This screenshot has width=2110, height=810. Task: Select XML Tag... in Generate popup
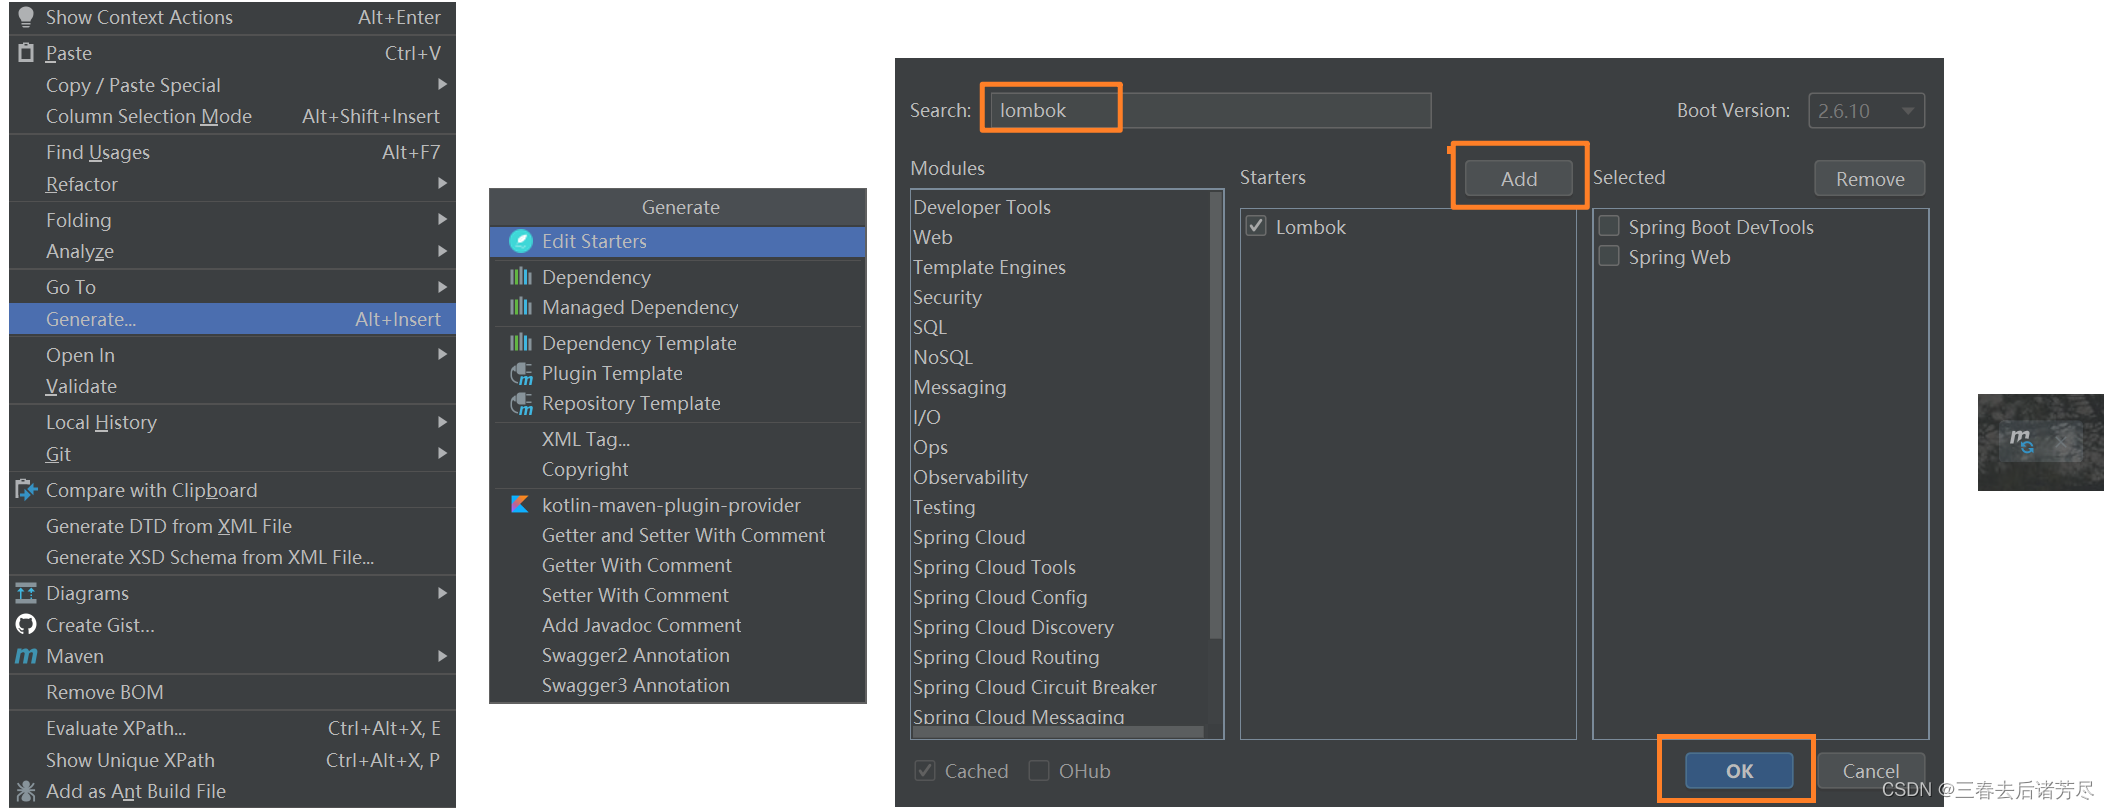678,439
